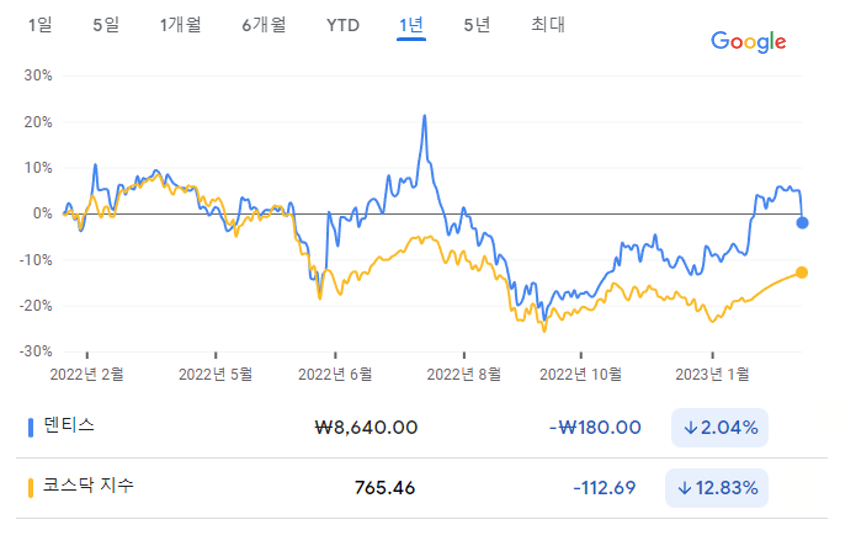Open the 6개월 chart period

click(x=263, y=25)
